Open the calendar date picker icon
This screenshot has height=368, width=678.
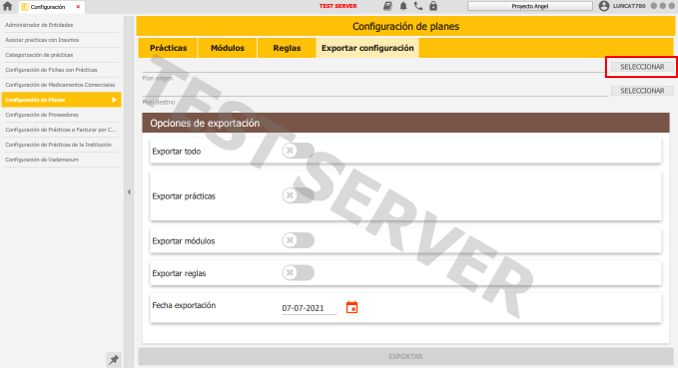tap(352, 307)
